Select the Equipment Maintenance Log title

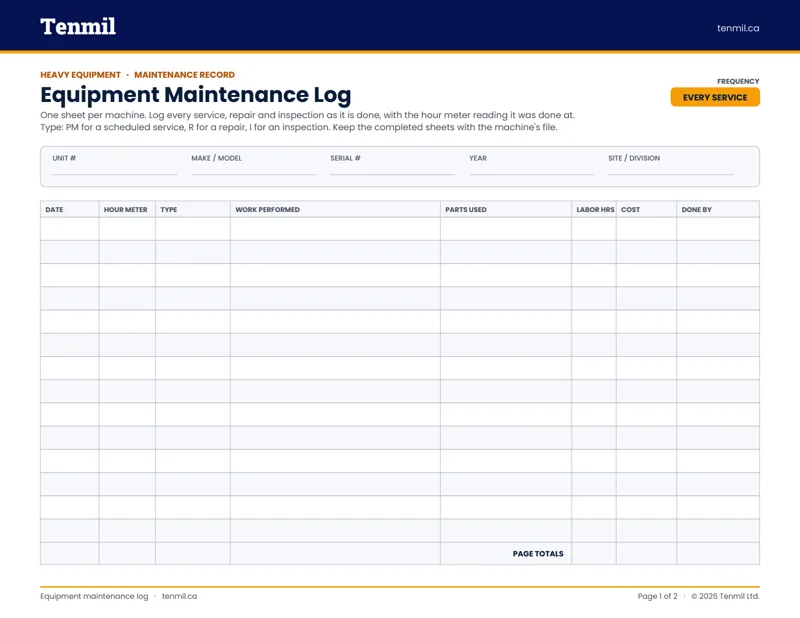pyautogui.click(x=195, y=95)
